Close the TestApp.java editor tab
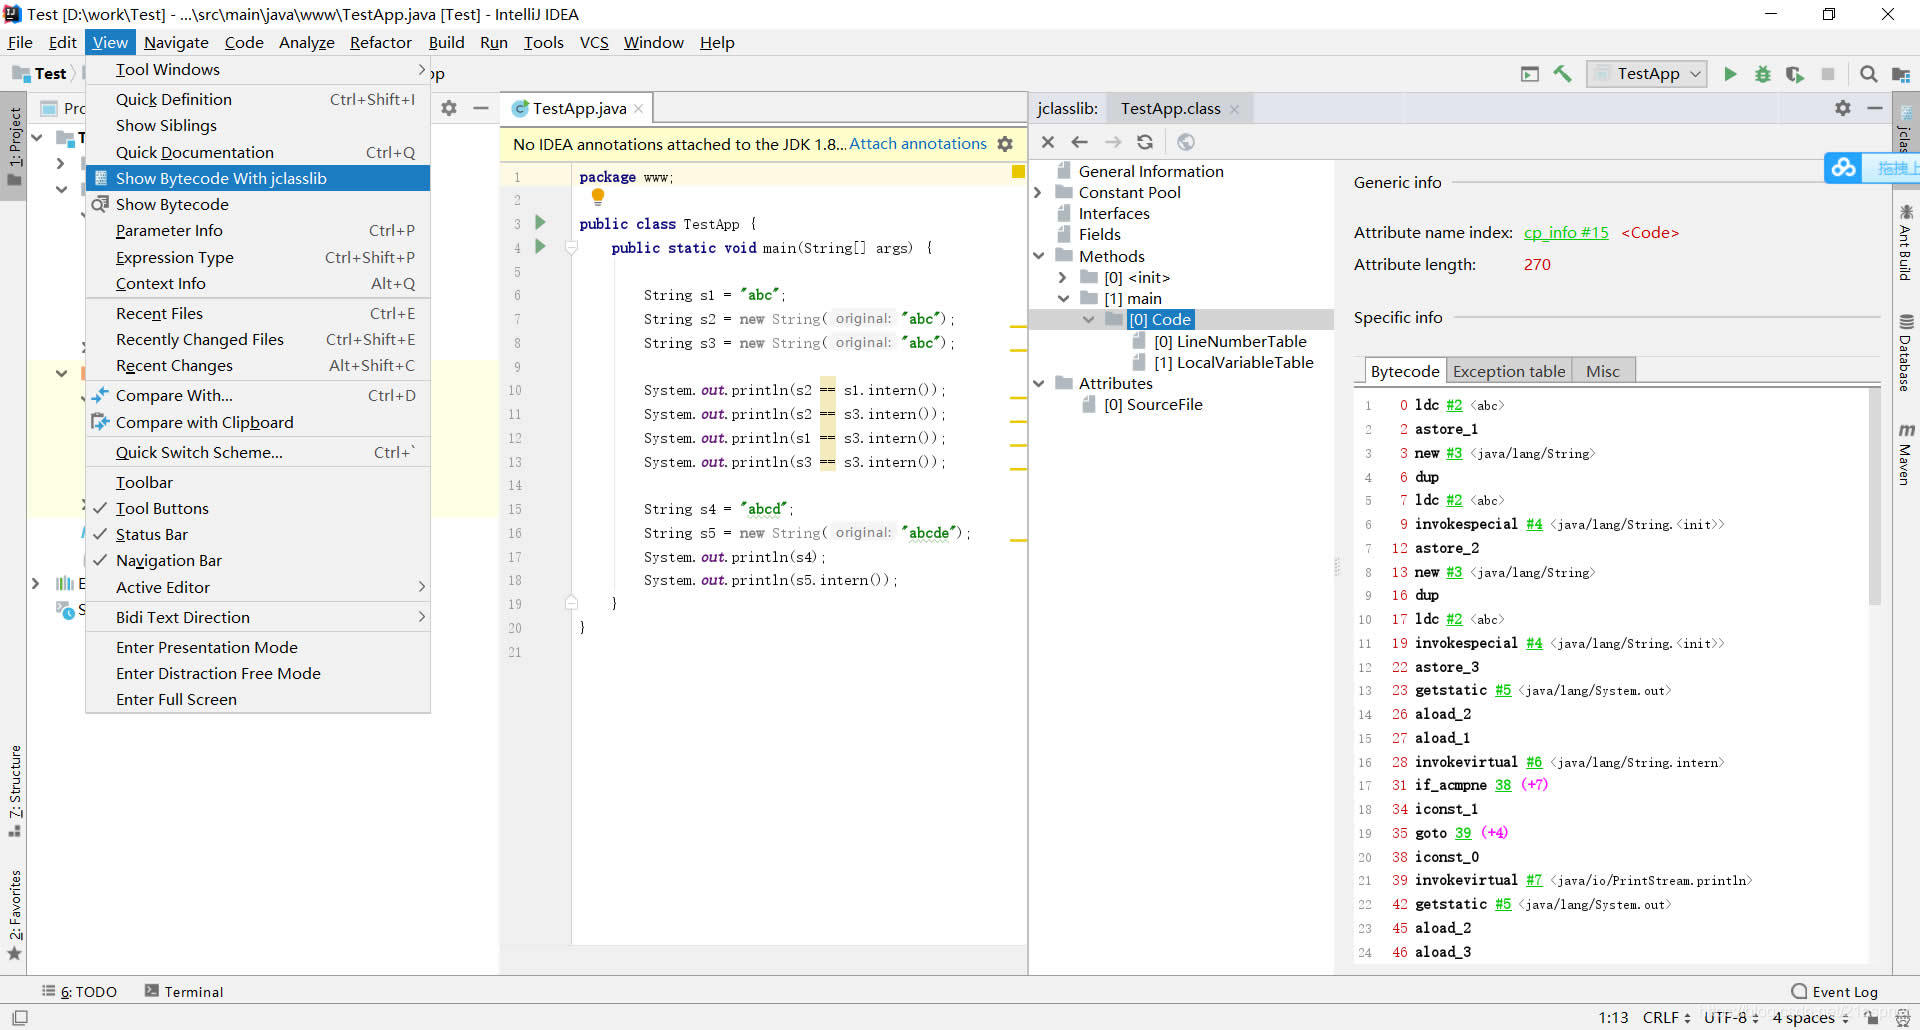This screenshot has width=1920, height=1030. coord(638,108)
